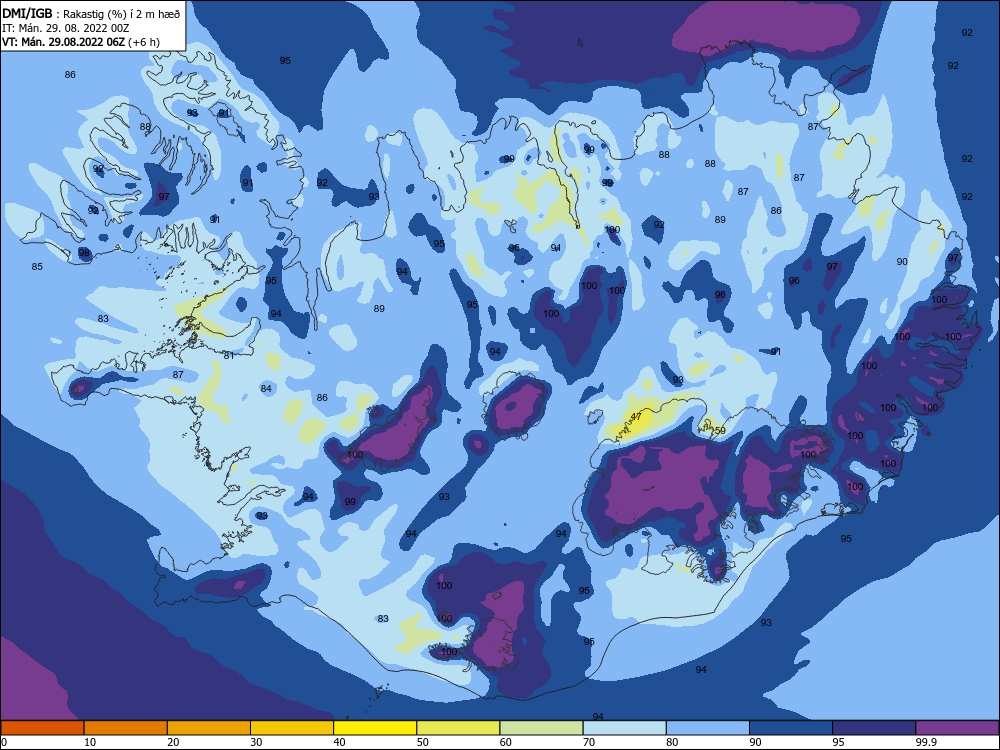Screen dimensions: 1000x750
Task: Select the 90–95 medium blue legend swatch
Action: click(x=791, y=728)
